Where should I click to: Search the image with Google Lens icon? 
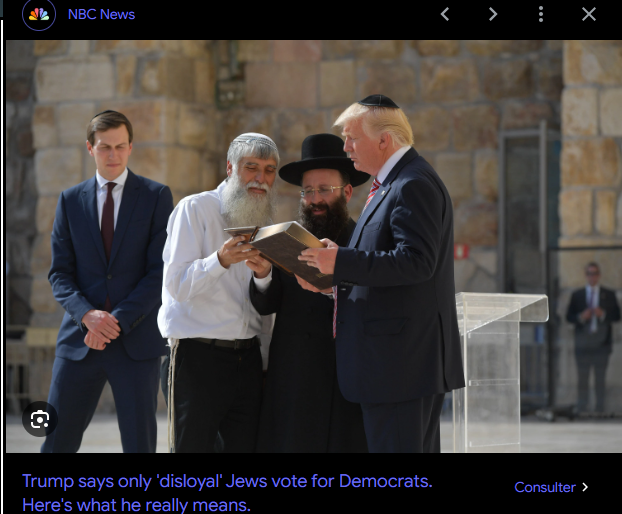(x=40, y=419)
